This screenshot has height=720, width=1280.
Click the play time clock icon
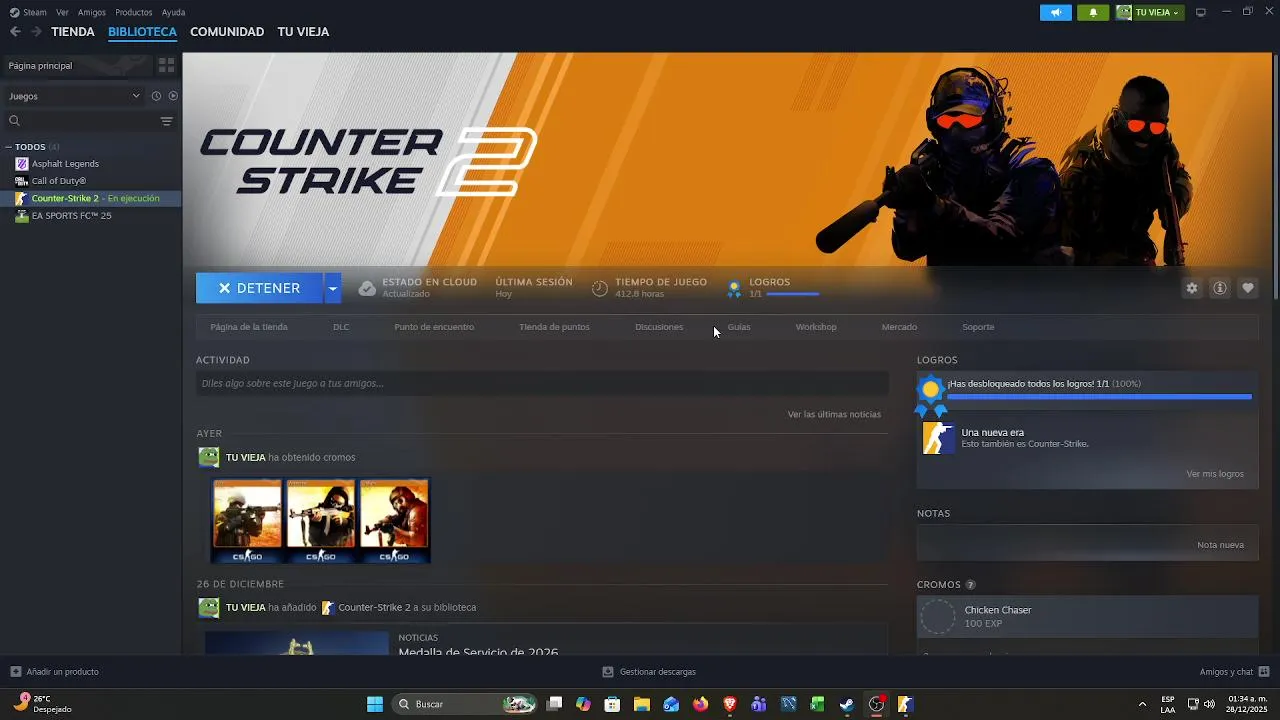pyautogui.click(x=600, y=288)
